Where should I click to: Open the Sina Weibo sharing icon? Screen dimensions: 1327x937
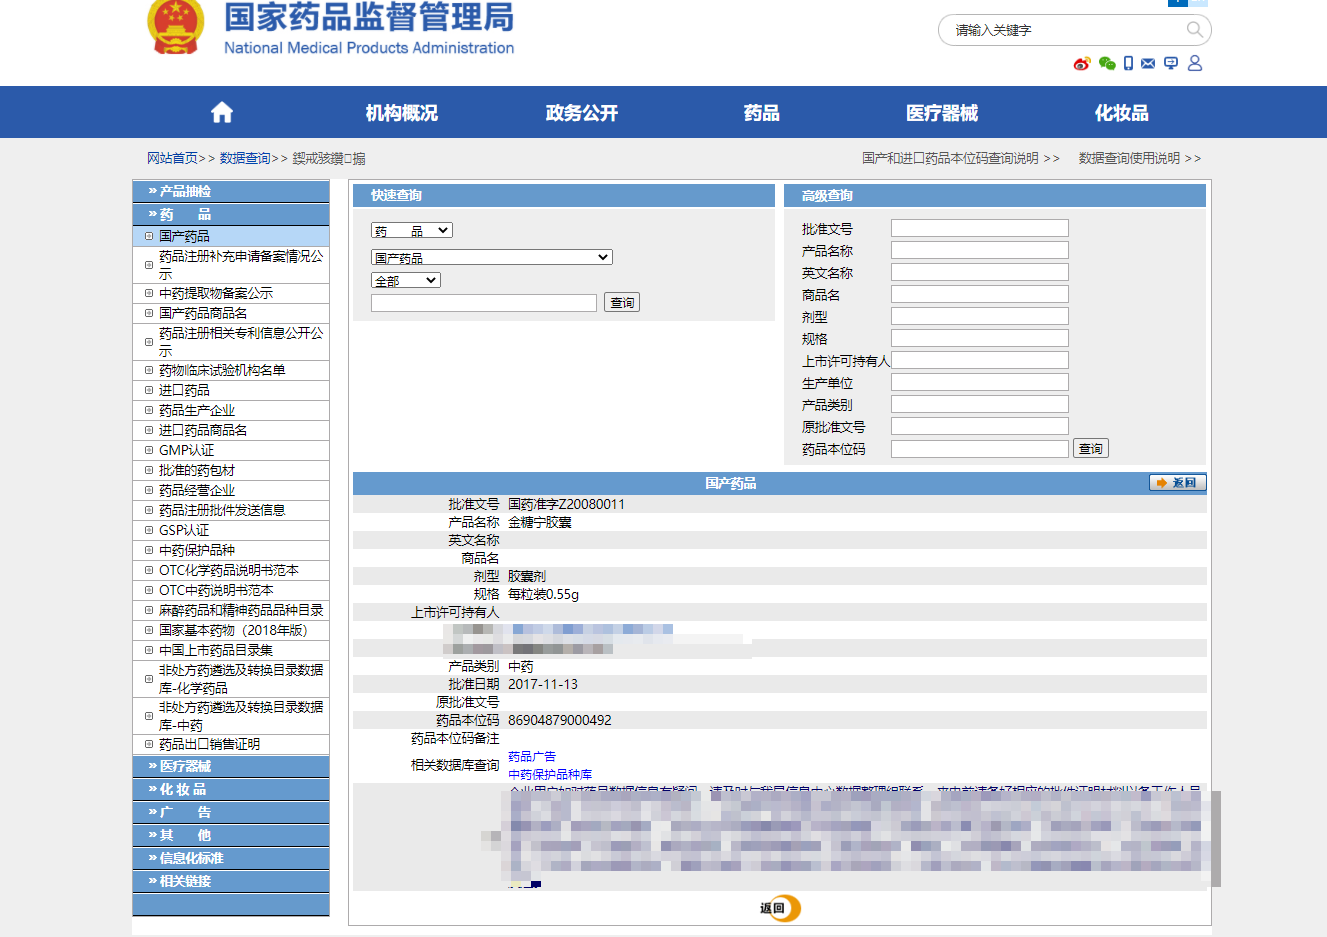1082,63
